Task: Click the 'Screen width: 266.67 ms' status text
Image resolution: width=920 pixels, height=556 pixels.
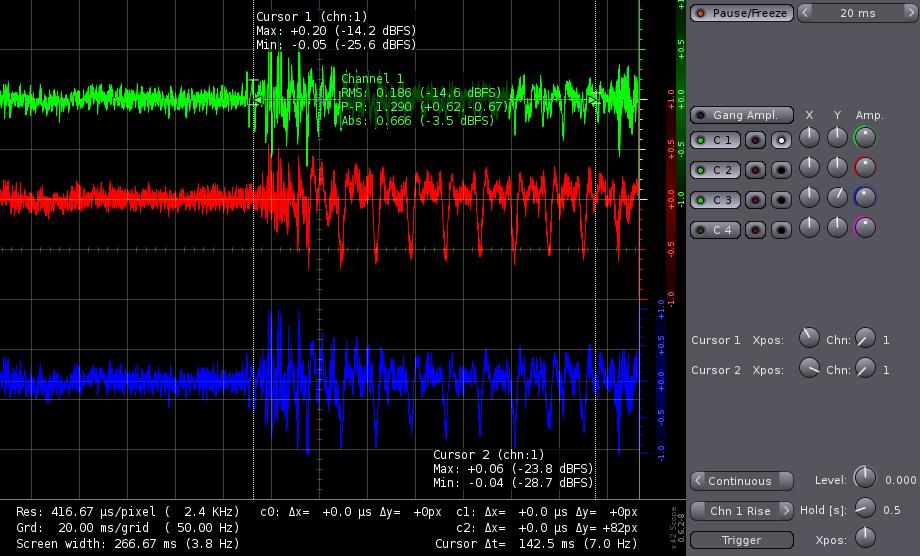Action: (128, 544)
